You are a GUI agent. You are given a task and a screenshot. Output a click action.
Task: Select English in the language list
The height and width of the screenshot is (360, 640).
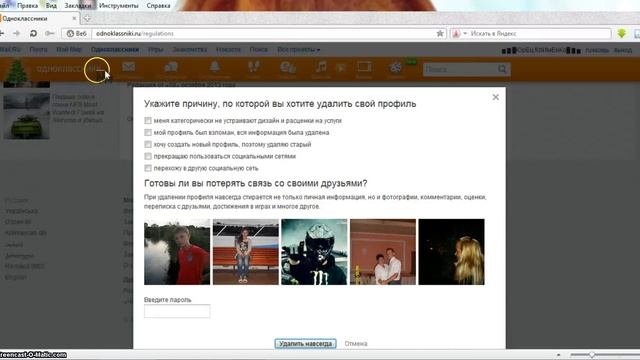tap(16, 277)
